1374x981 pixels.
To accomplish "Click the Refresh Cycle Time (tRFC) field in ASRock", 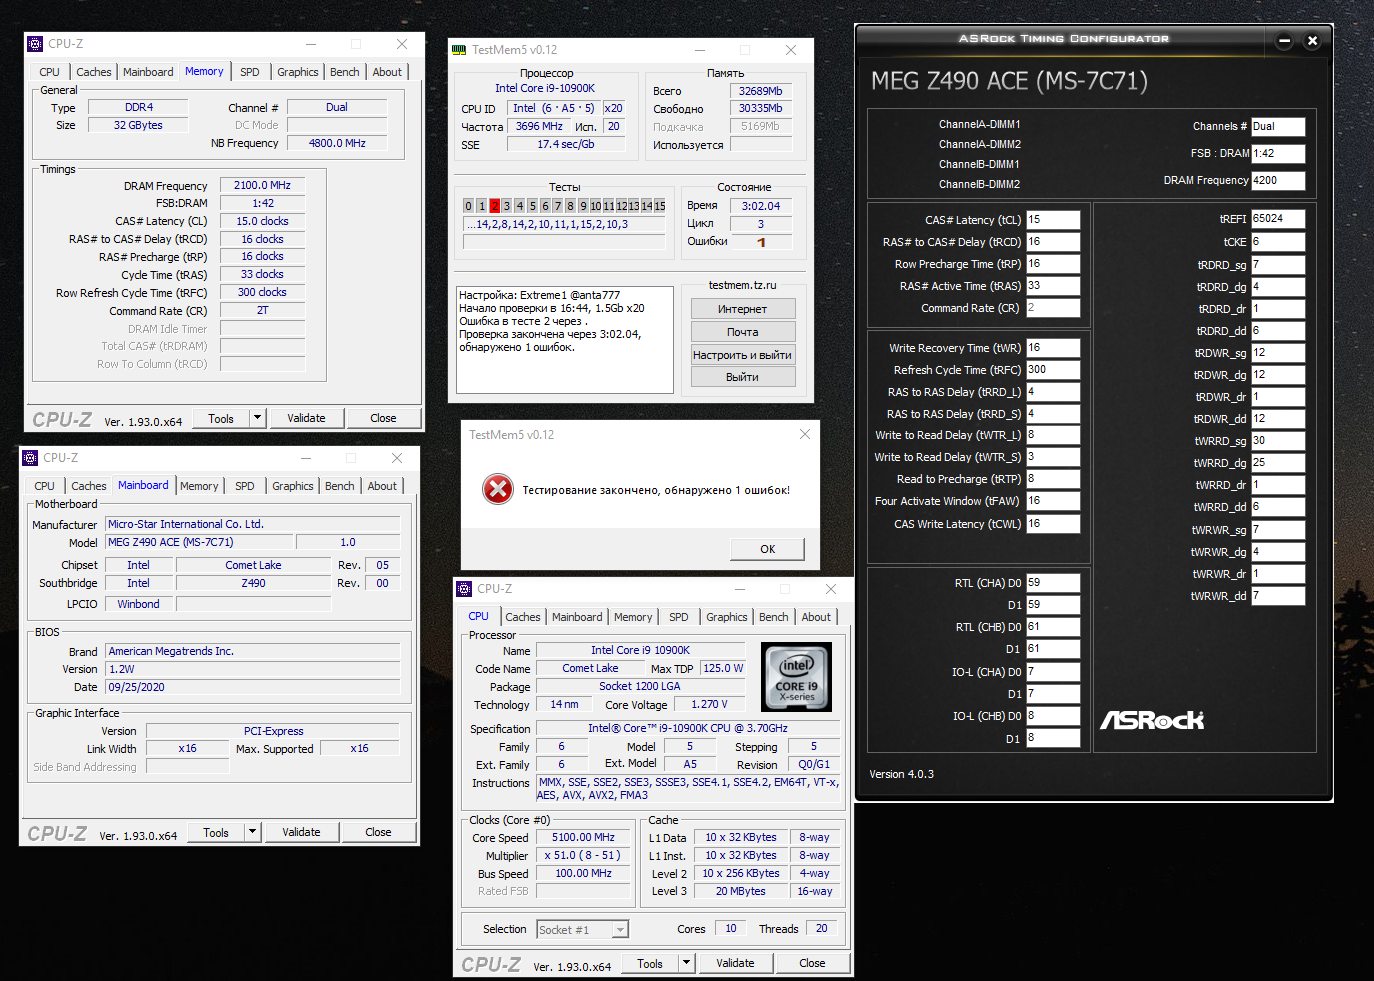I will click(1053, 370).
